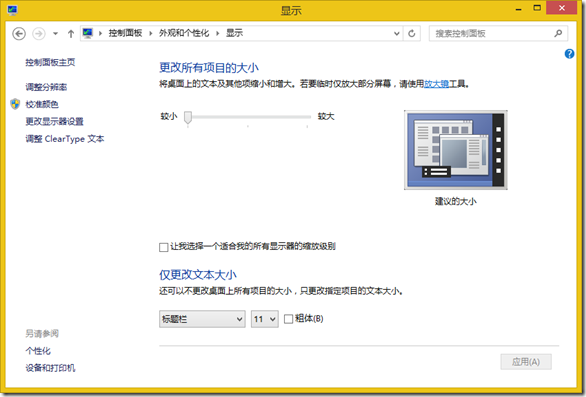Viewport: 586px width, 397px height.
Task: Open 个性化 link under 另请参阅
Action: pyautogui.click(x=38, y=351)
